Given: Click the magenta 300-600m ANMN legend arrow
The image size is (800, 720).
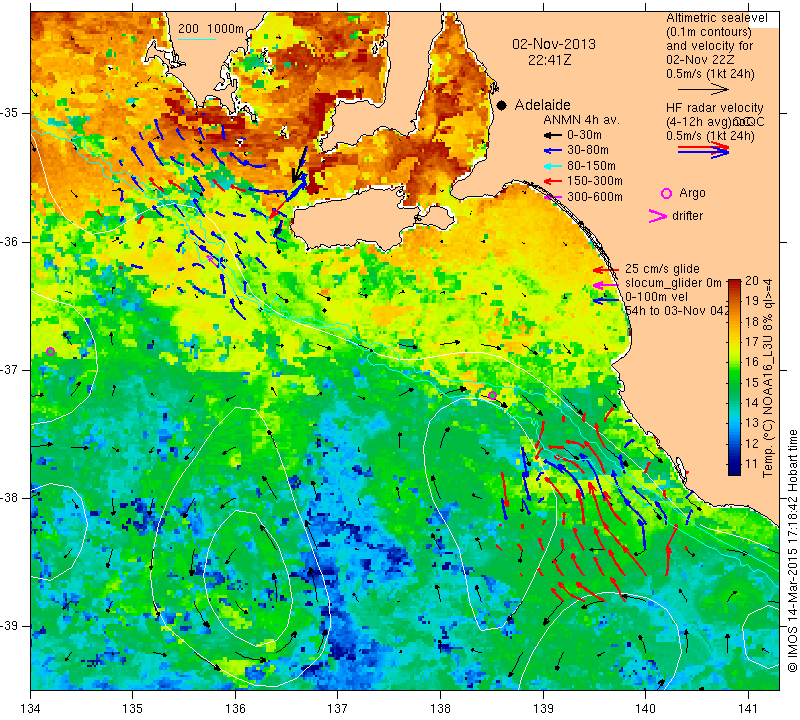Looking at the screenshot, I should pyautogui.click(x=553, y=197).
